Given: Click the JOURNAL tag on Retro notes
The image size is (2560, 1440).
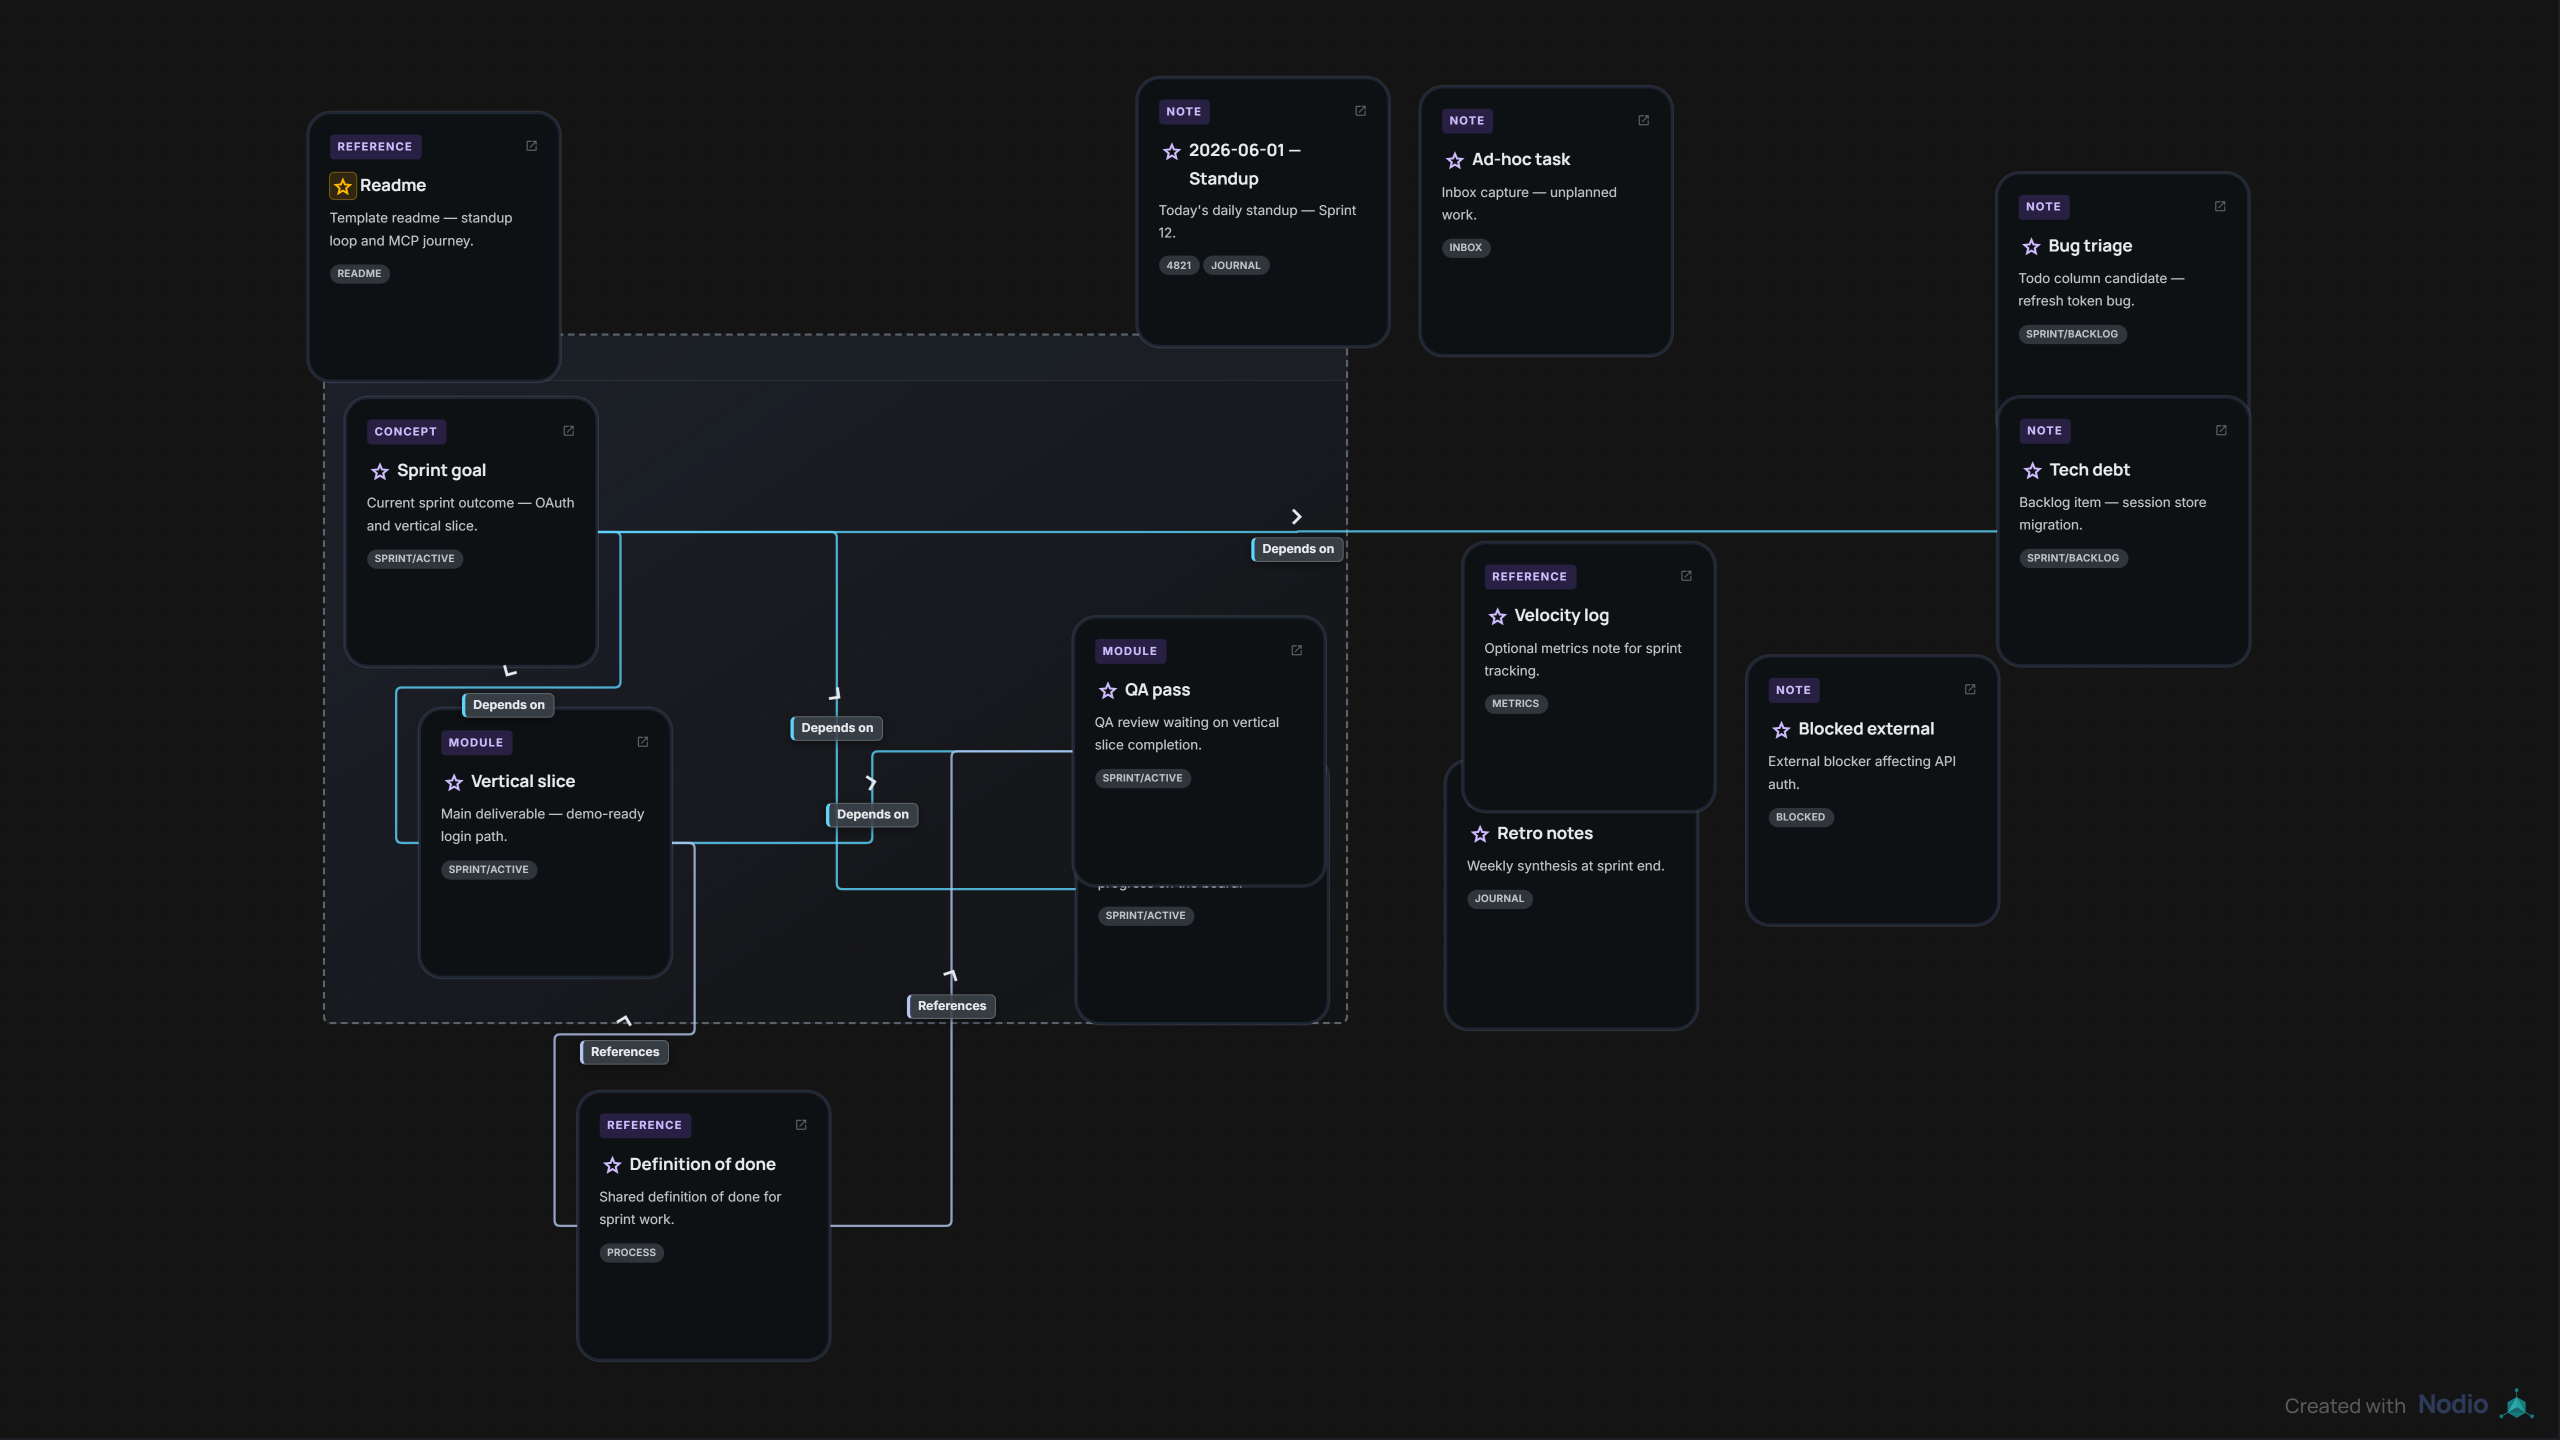Looking at the screenshot, I should pos(1500,899).
